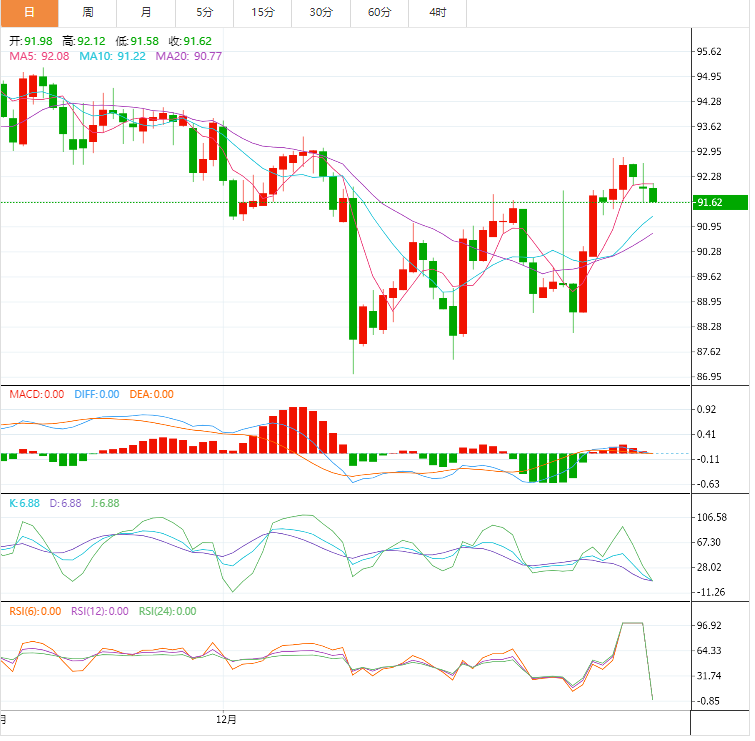The width and height of the screenshot is (755, 741).
Task: Open the 5分 timeframe tab
Action: (x=204, y=13)
